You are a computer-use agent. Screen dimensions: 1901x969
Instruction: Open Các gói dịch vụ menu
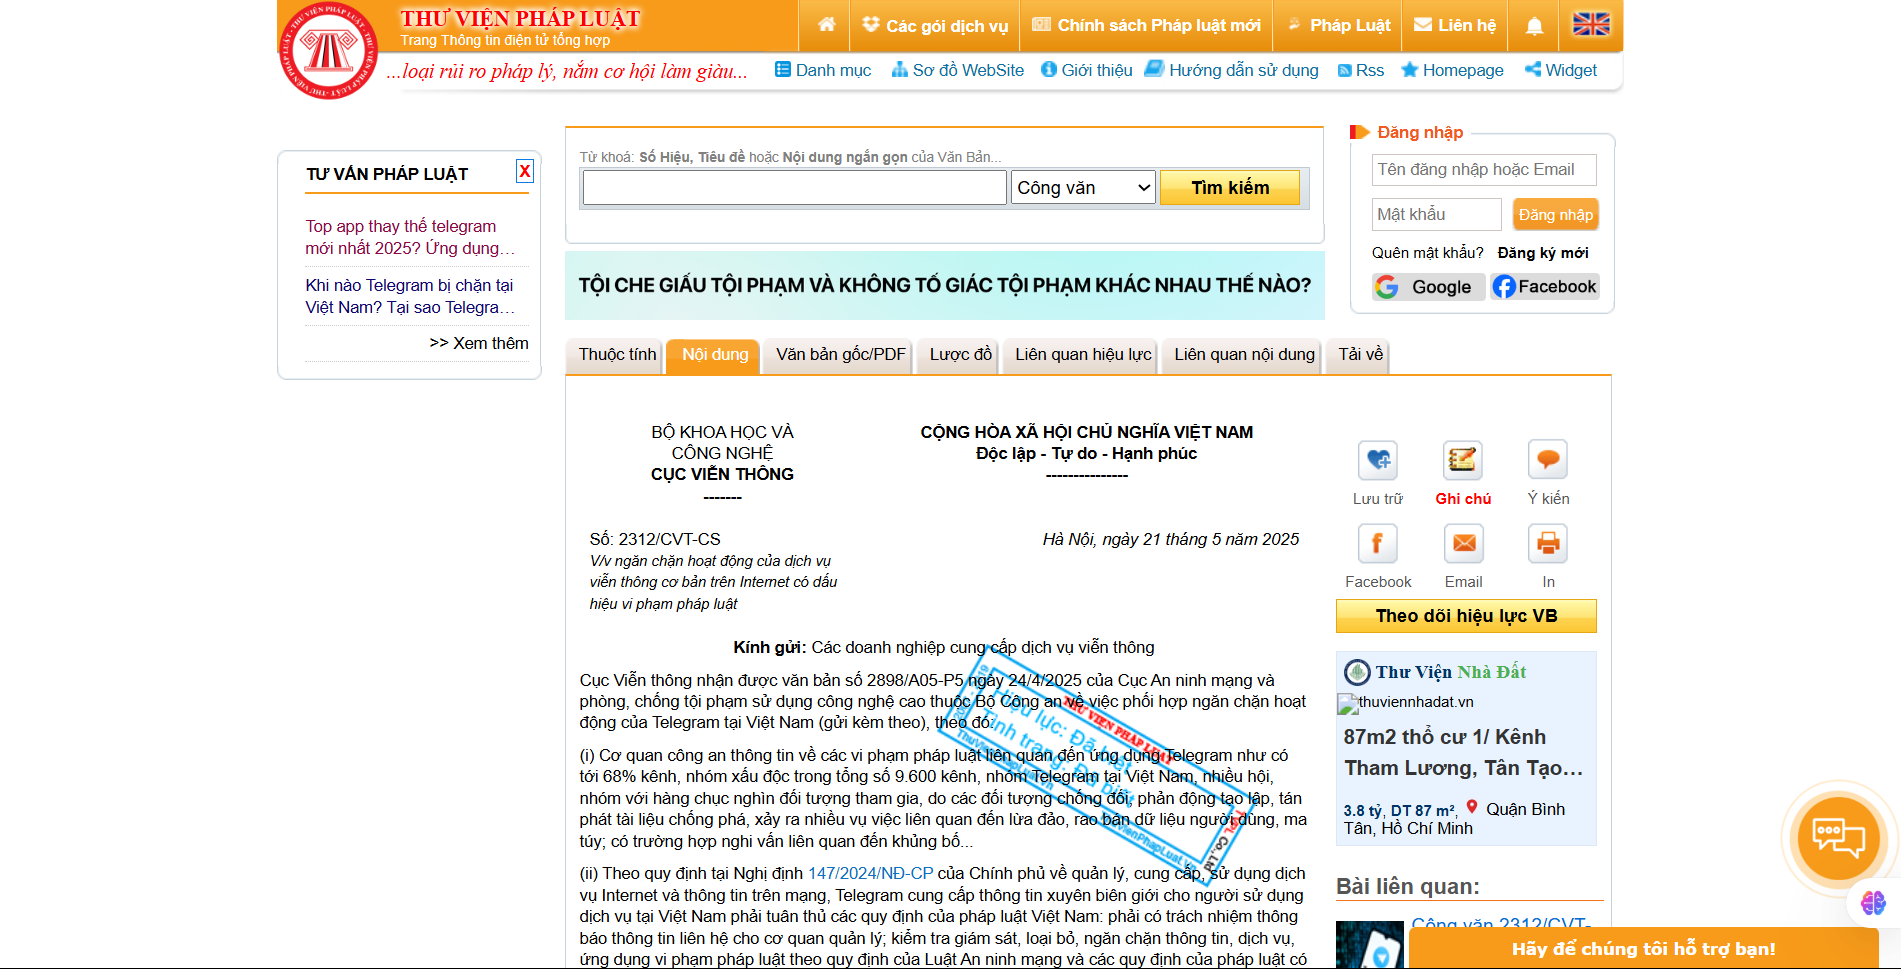tap(935, 26)
